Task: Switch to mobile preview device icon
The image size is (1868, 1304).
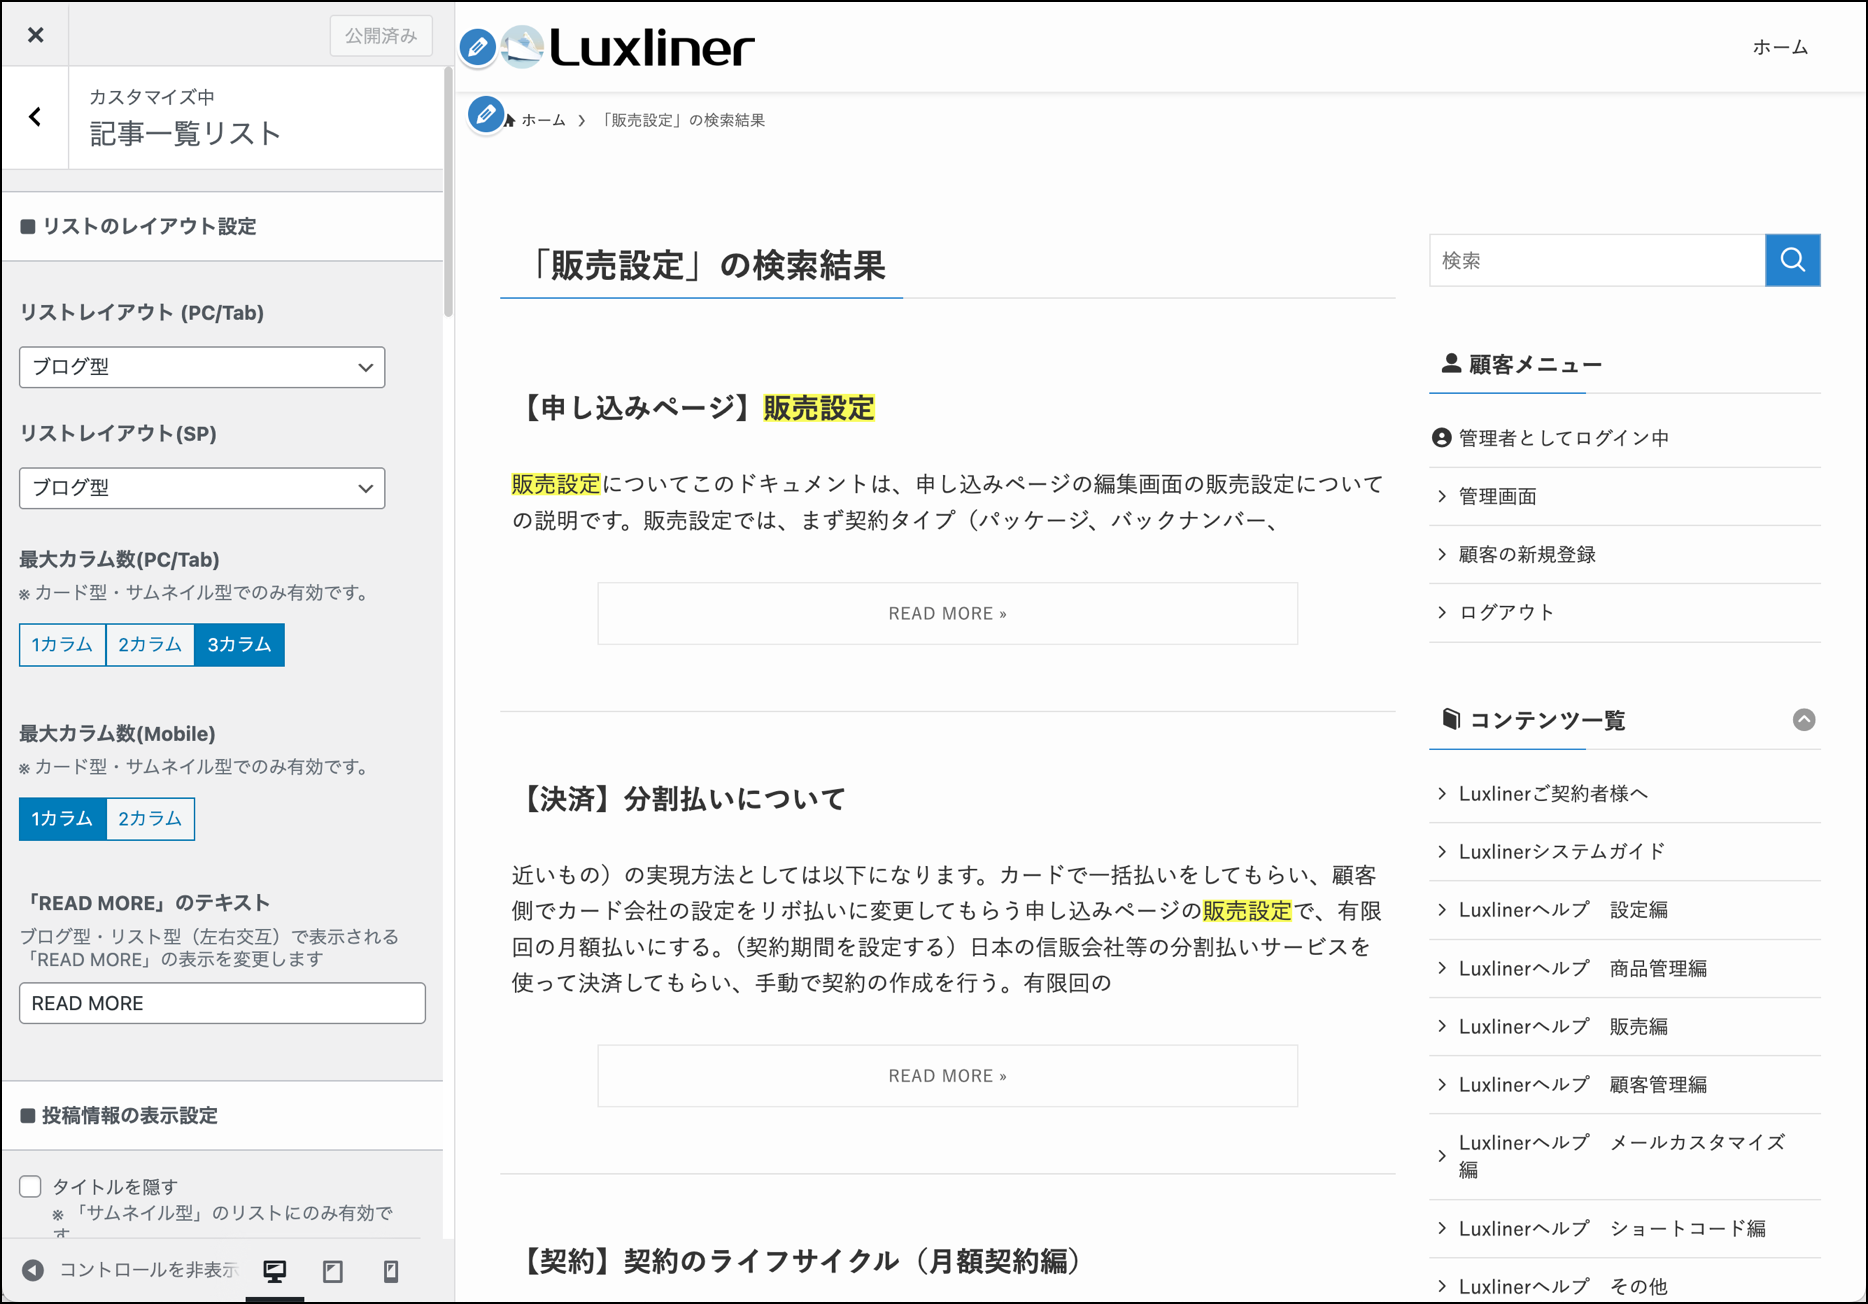Action: 391,1271
